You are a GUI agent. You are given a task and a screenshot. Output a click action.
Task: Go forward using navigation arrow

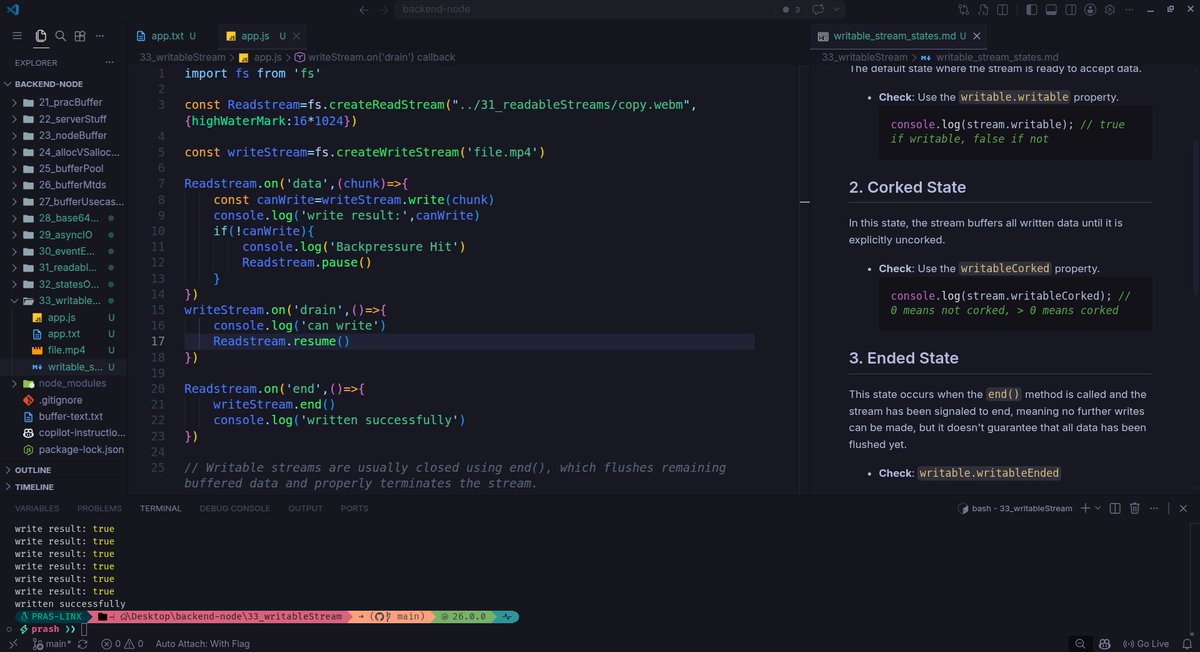(x=382, y=10)
